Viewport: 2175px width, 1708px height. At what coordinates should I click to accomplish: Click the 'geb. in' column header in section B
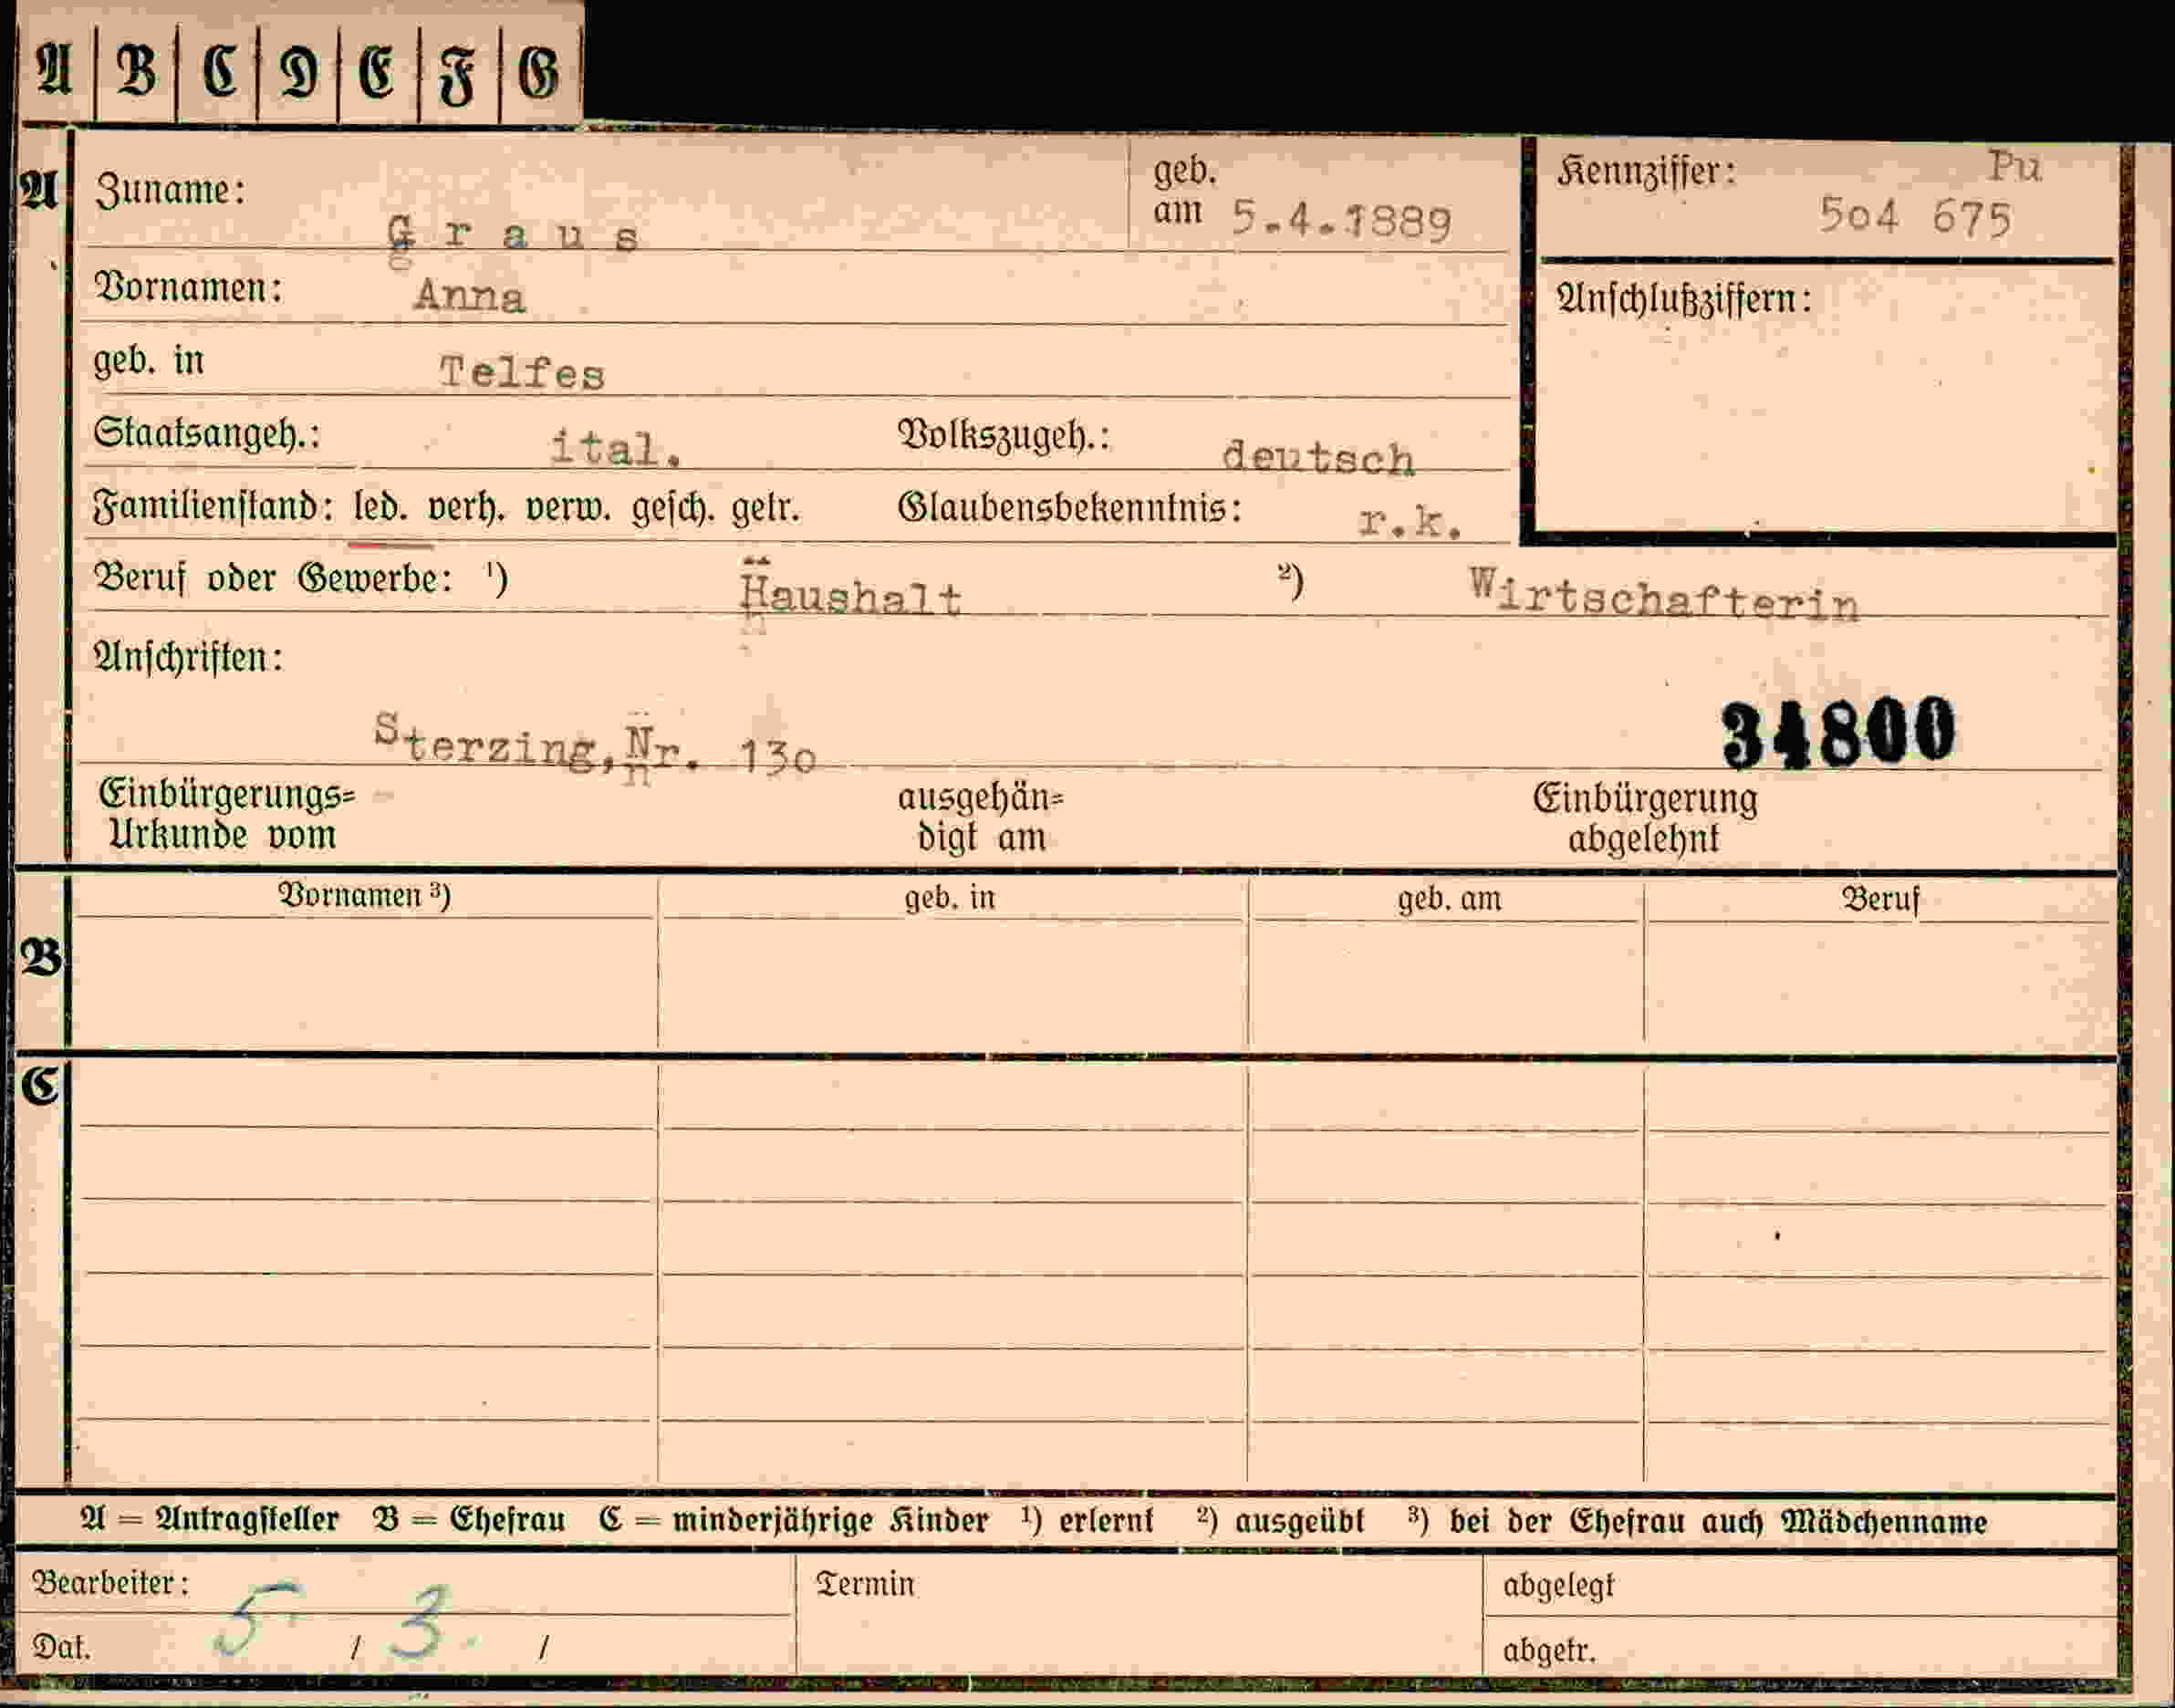950,898
